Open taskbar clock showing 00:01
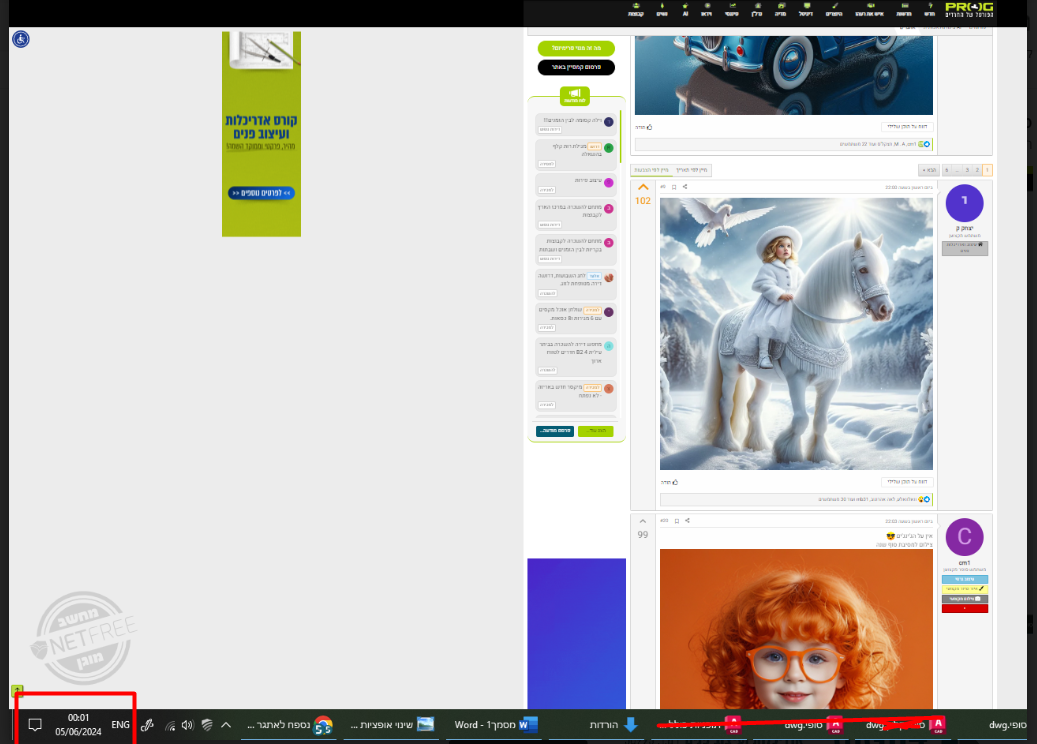1037x744 pixels. tap(78, 725)
